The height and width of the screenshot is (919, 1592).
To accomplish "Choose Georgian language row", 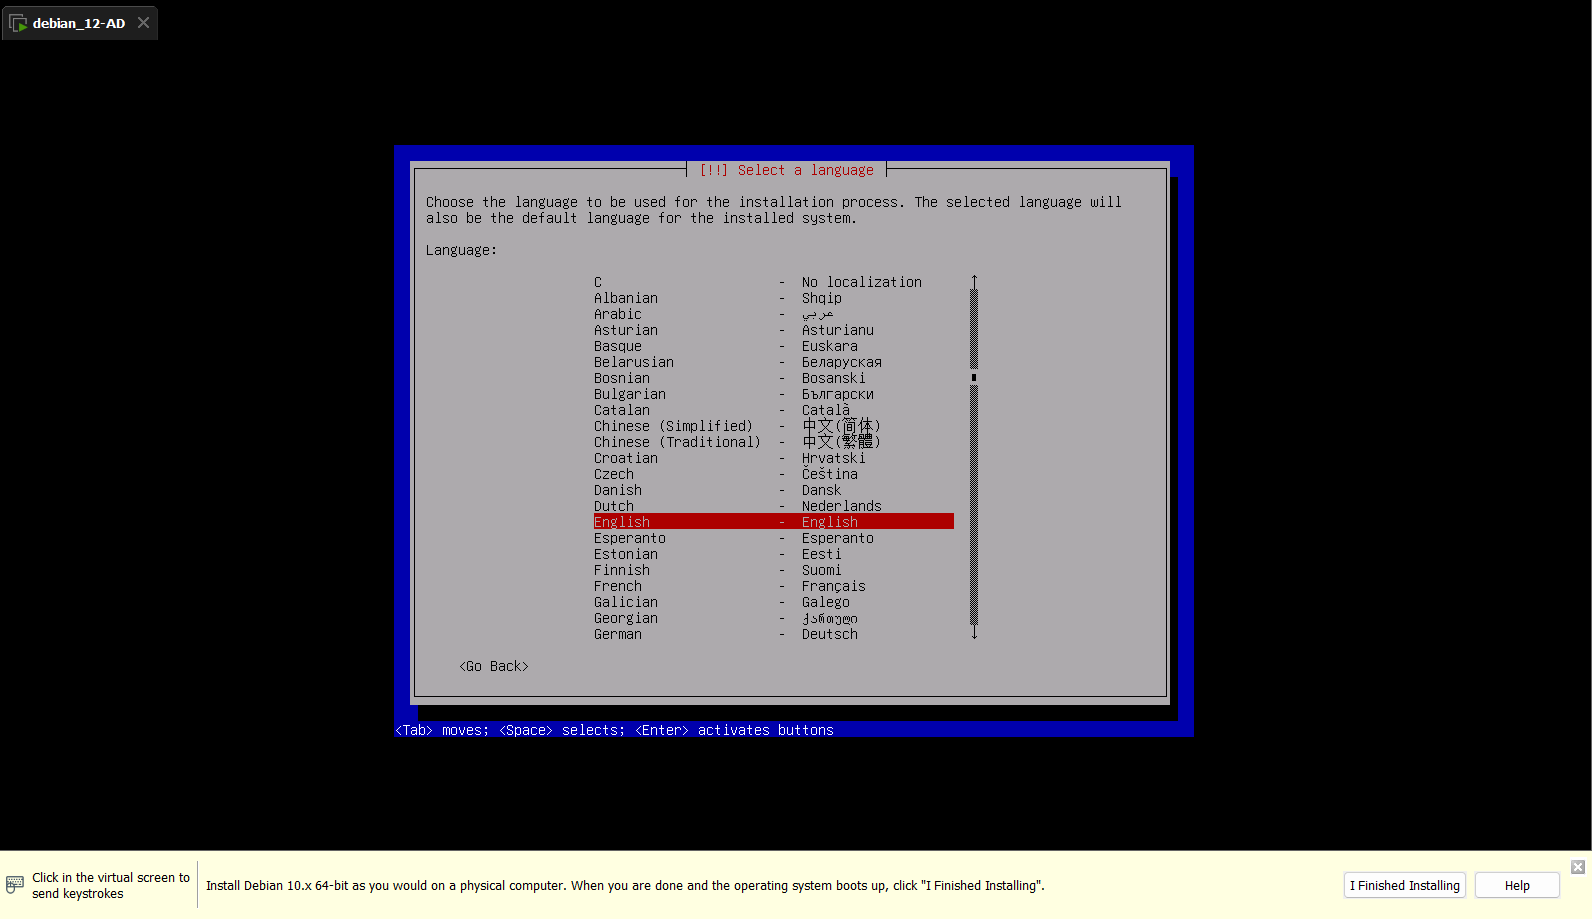I will tap(773, 618).
